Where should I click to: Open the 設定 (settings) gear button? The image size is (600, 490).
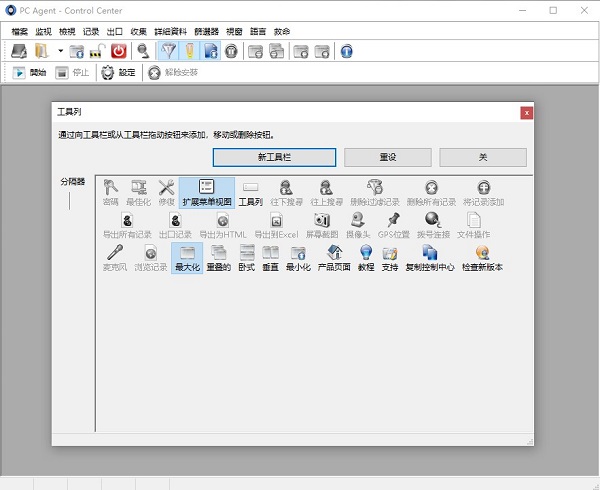(117, 72)
